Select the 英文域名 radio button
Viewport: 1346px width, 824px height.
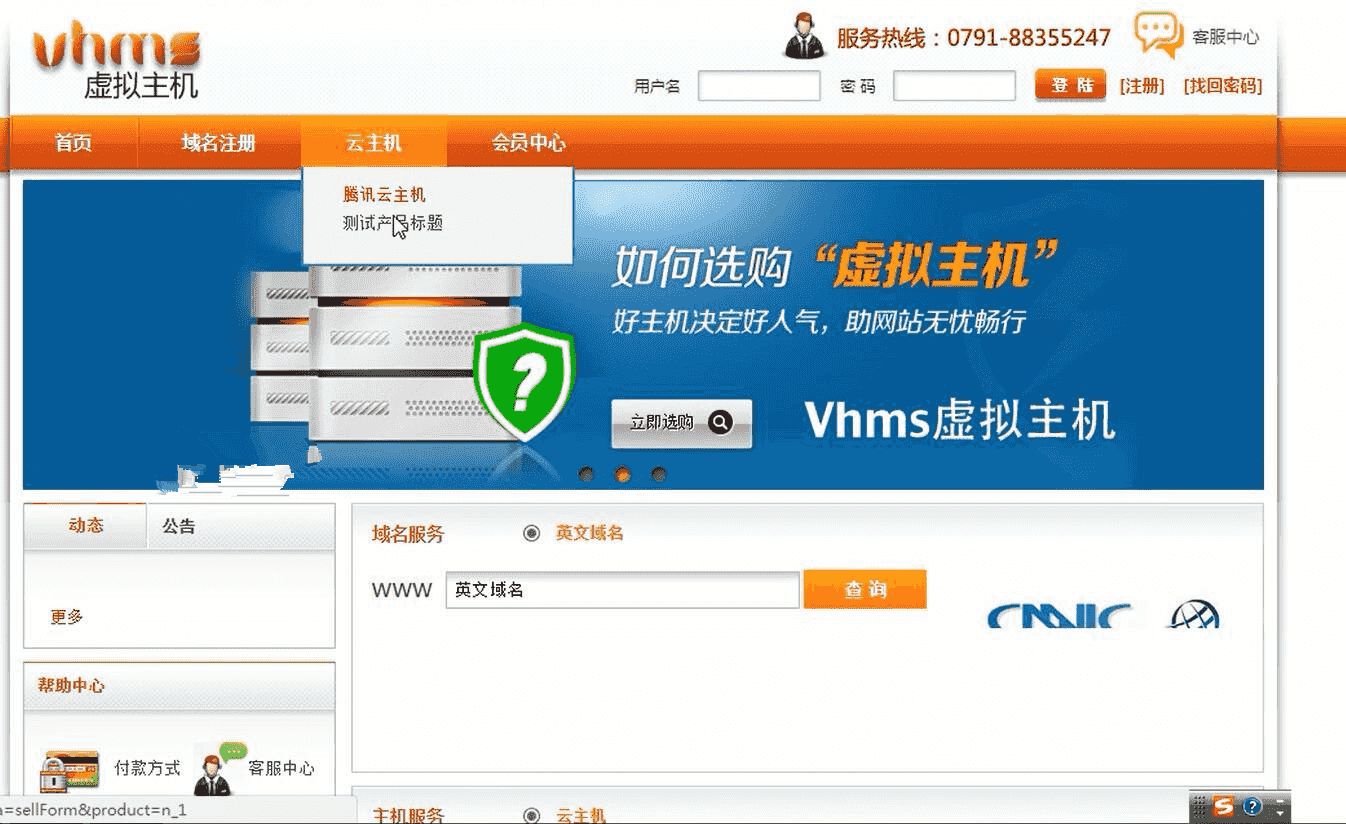click(531, 534)
